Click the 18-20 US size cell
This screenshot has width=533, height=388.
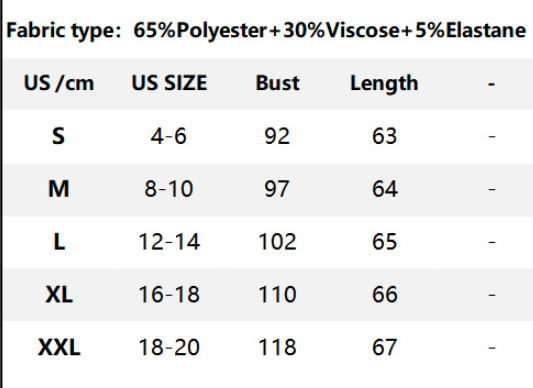(169, 348)
